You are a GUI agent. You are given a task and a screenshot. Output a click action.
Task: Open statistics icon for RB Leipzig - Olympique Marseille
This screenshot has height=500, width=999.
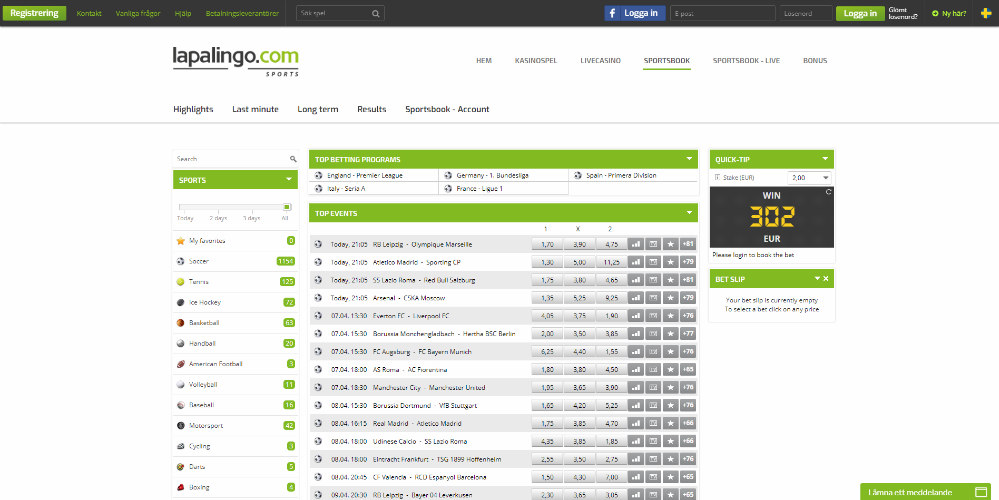pos(635,244)
